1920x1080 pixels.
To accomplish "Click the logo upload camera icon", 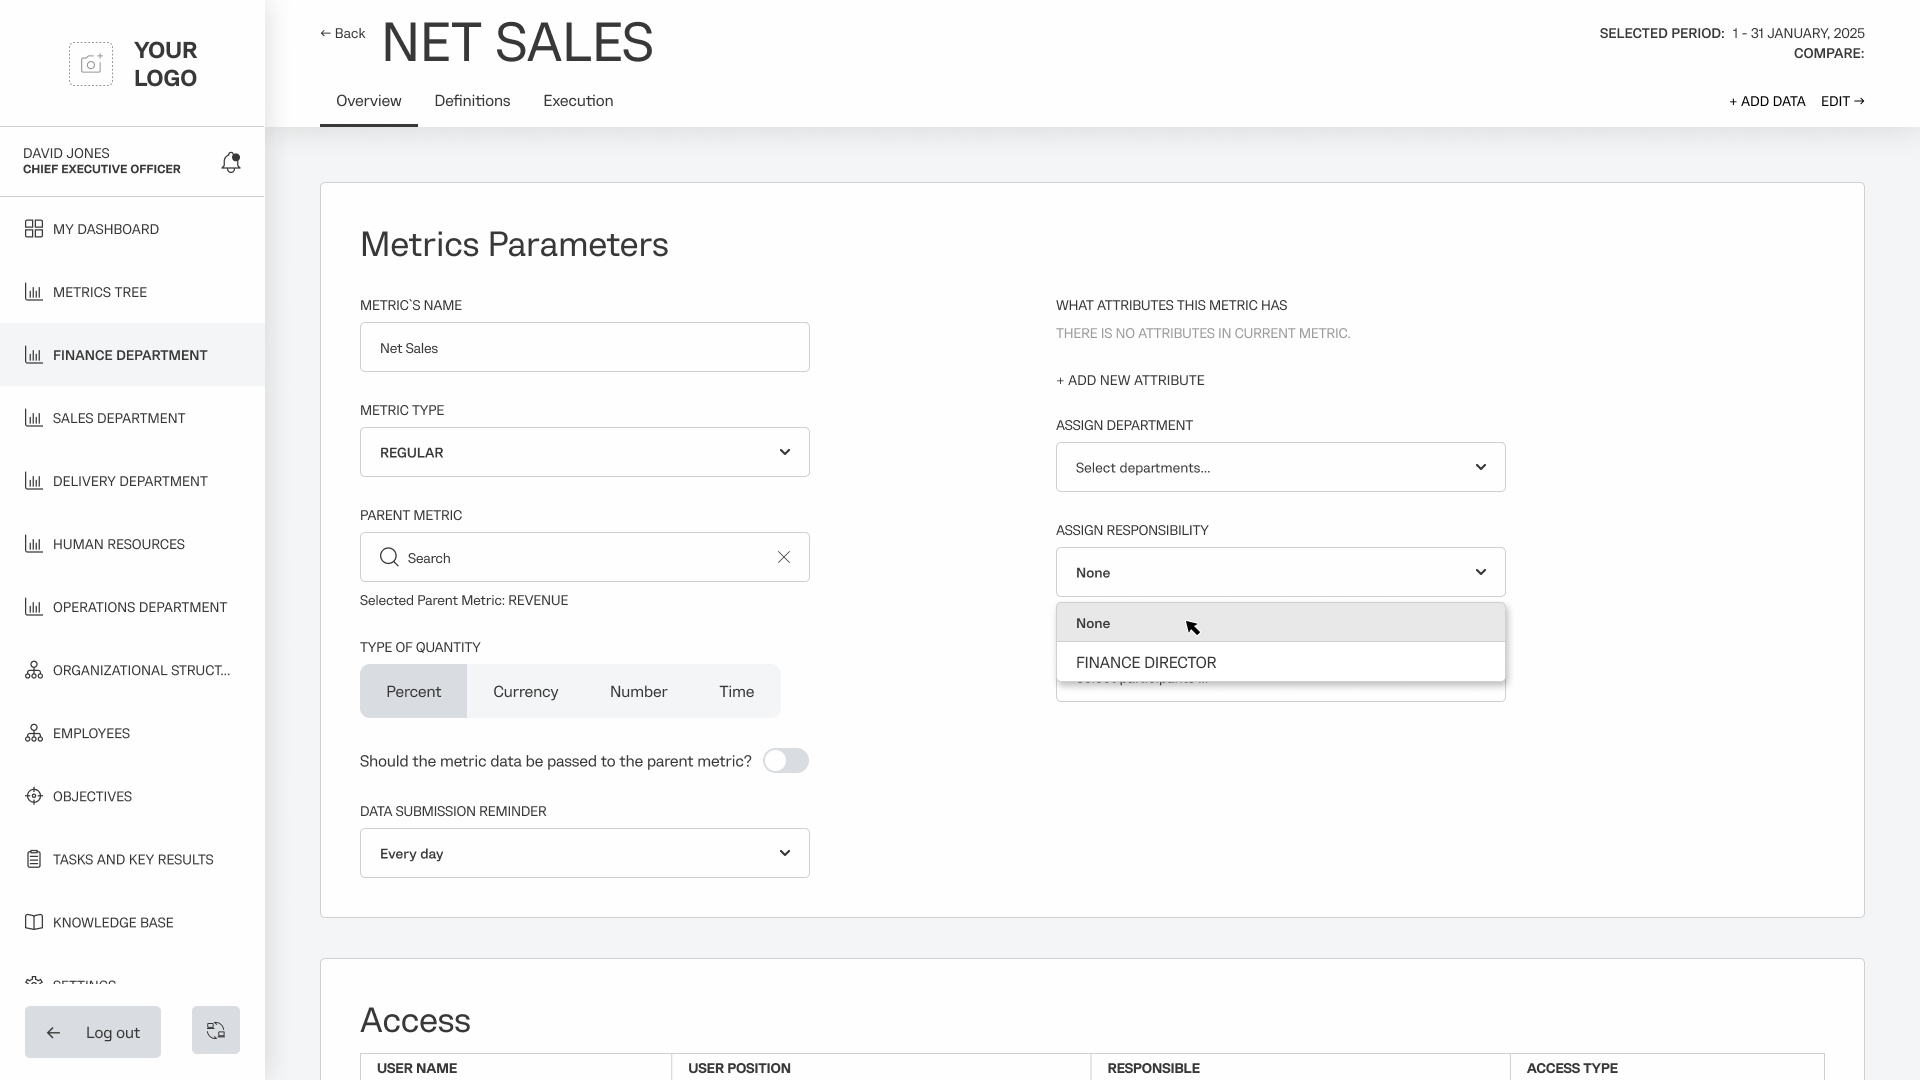I will pyautogui.click(x=91, y=64).
